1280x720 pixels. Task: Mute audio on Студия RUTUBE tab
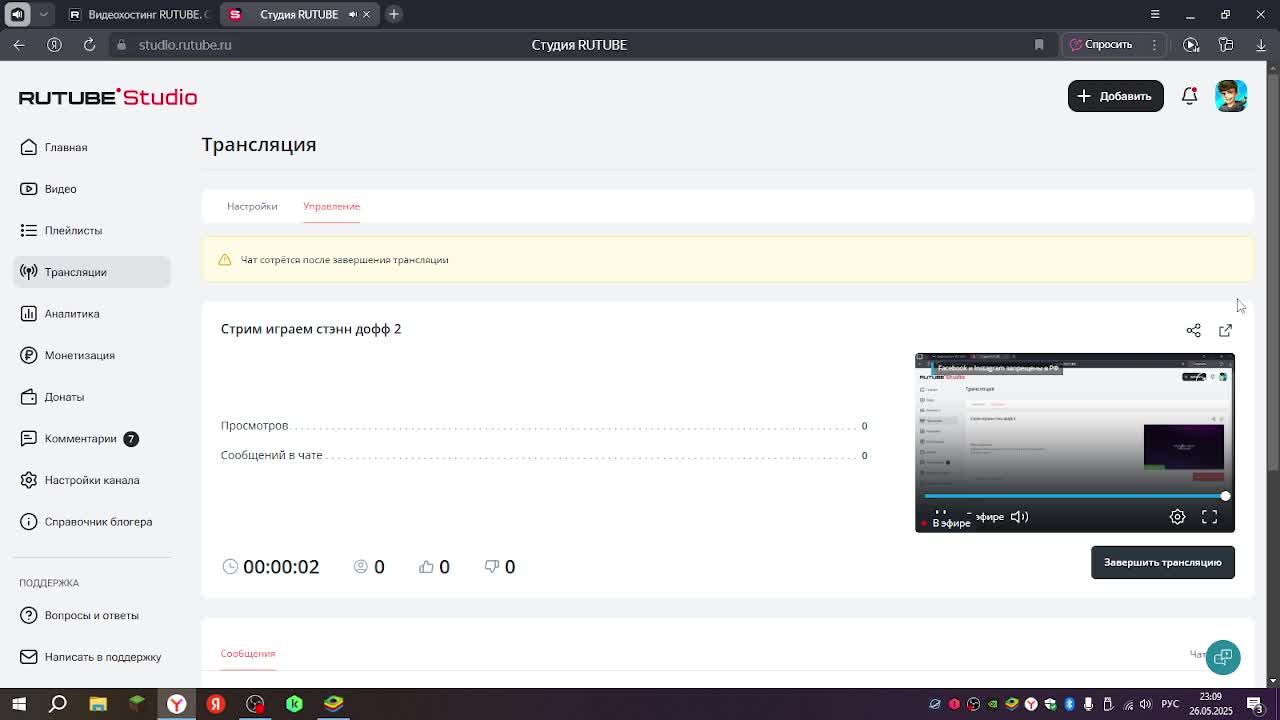[352, 14]
